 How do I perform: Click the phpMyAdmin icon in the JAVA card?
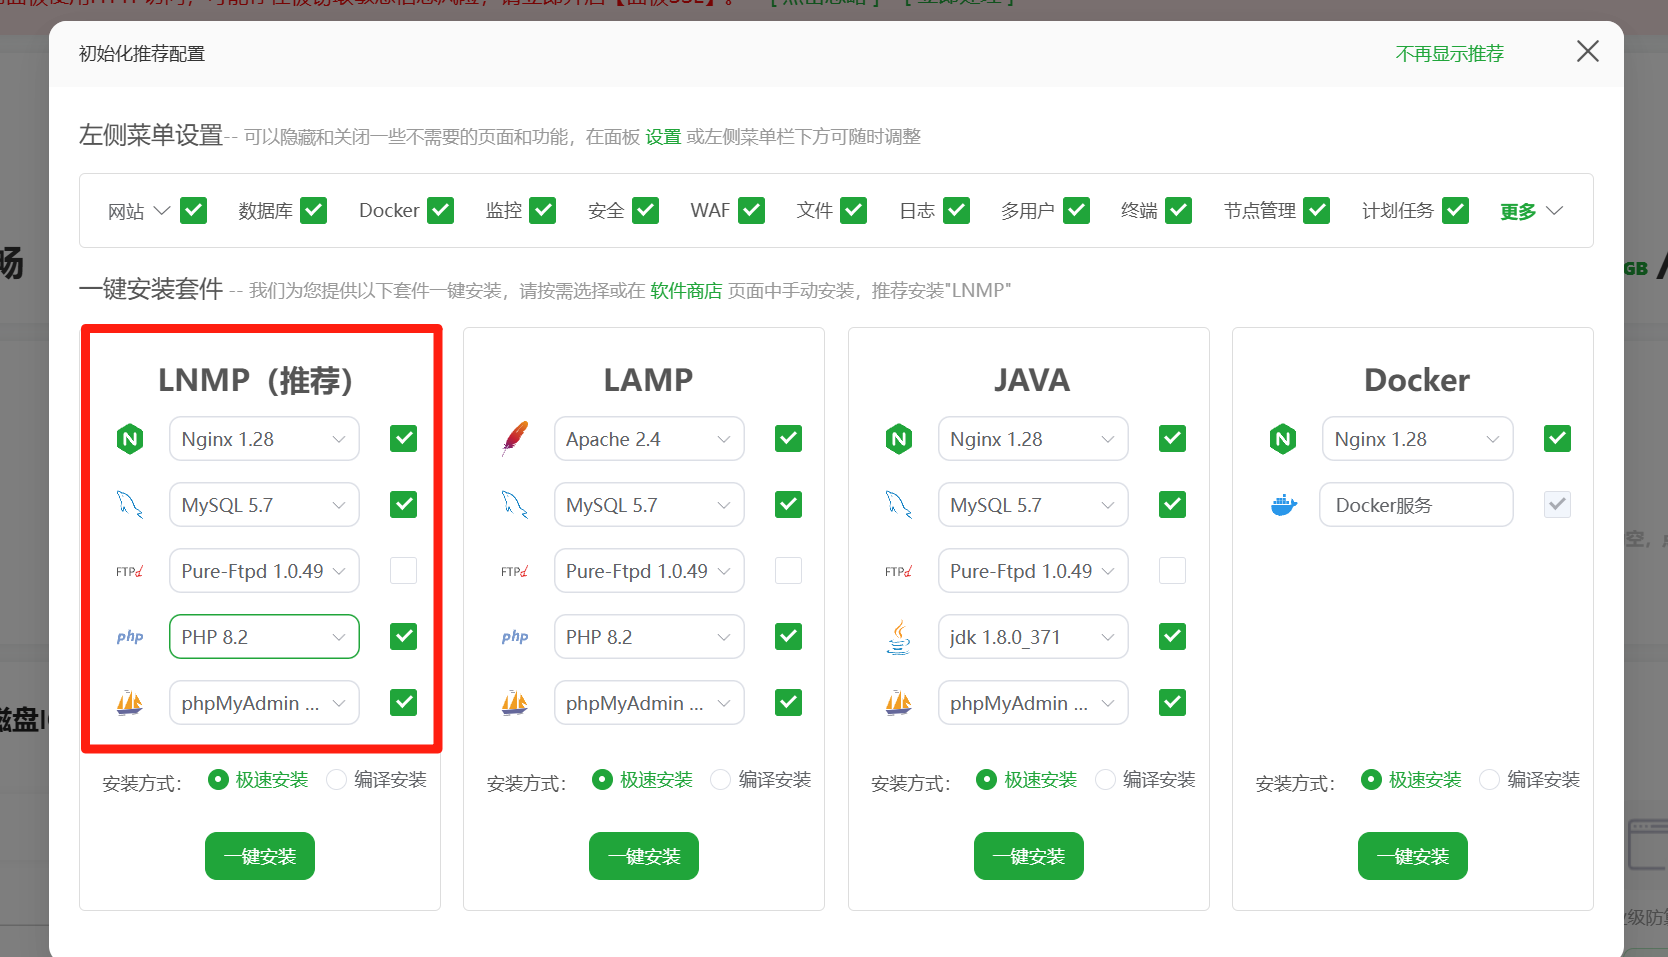coord(899,703)
